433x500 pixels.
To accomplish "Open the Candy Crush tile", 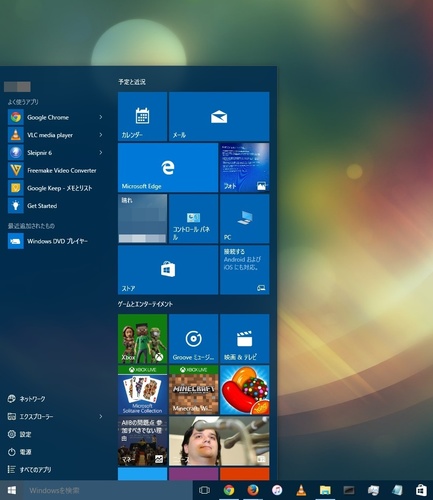I will (x=245, y=390).
